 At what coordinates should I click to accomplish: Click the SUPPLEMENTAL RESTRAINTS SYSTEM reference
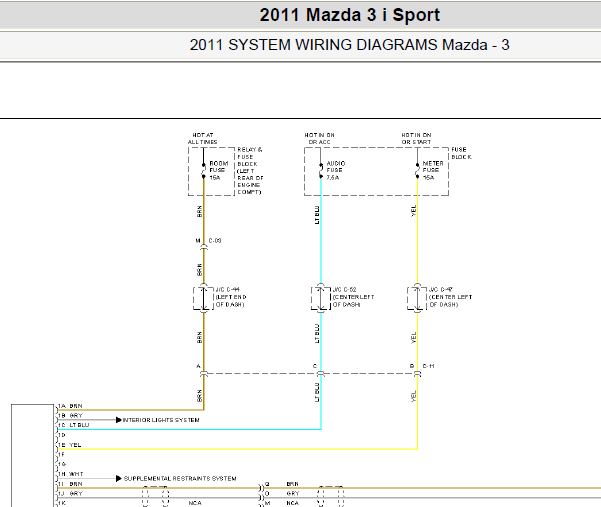[x=180, y=478]
